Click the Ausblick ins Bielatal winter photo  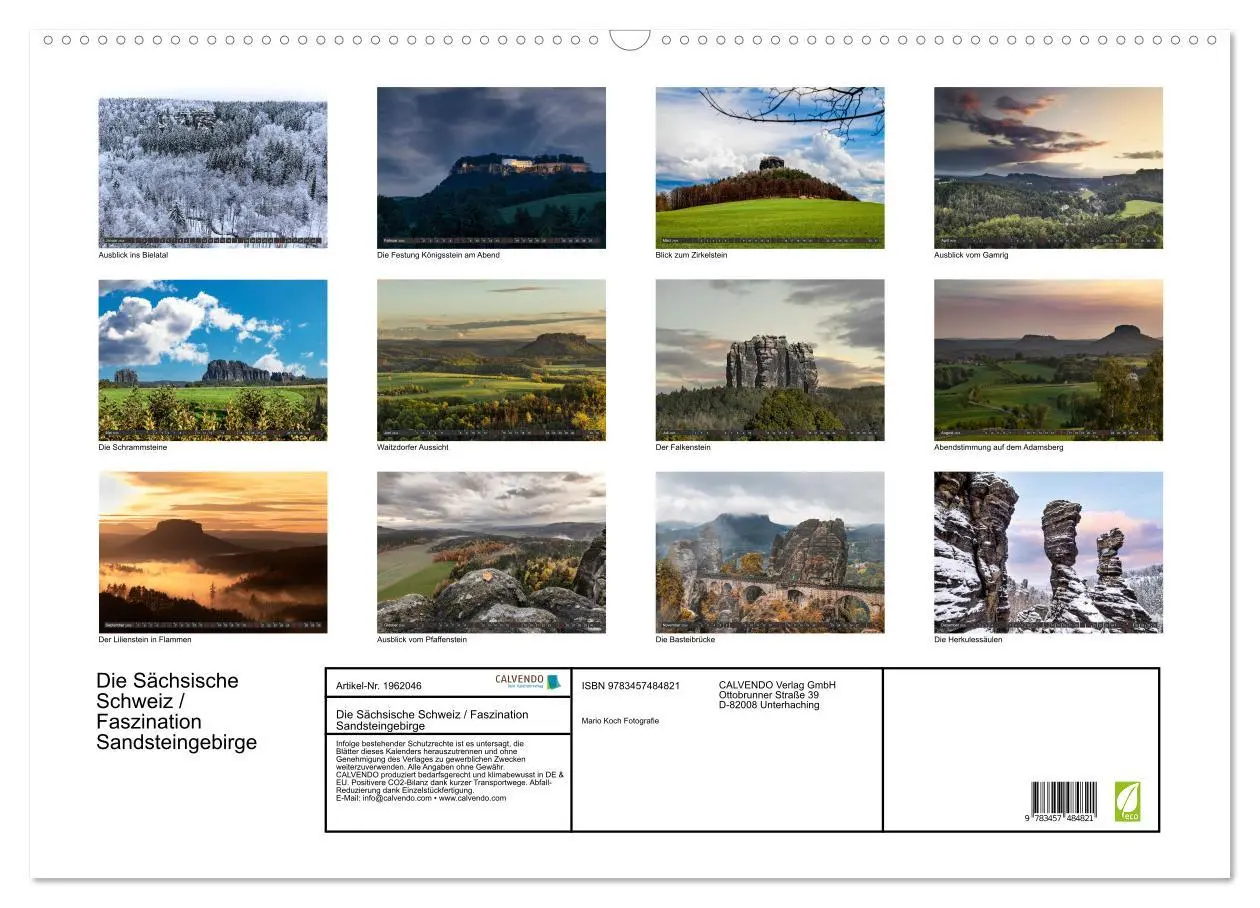point(213,168)
